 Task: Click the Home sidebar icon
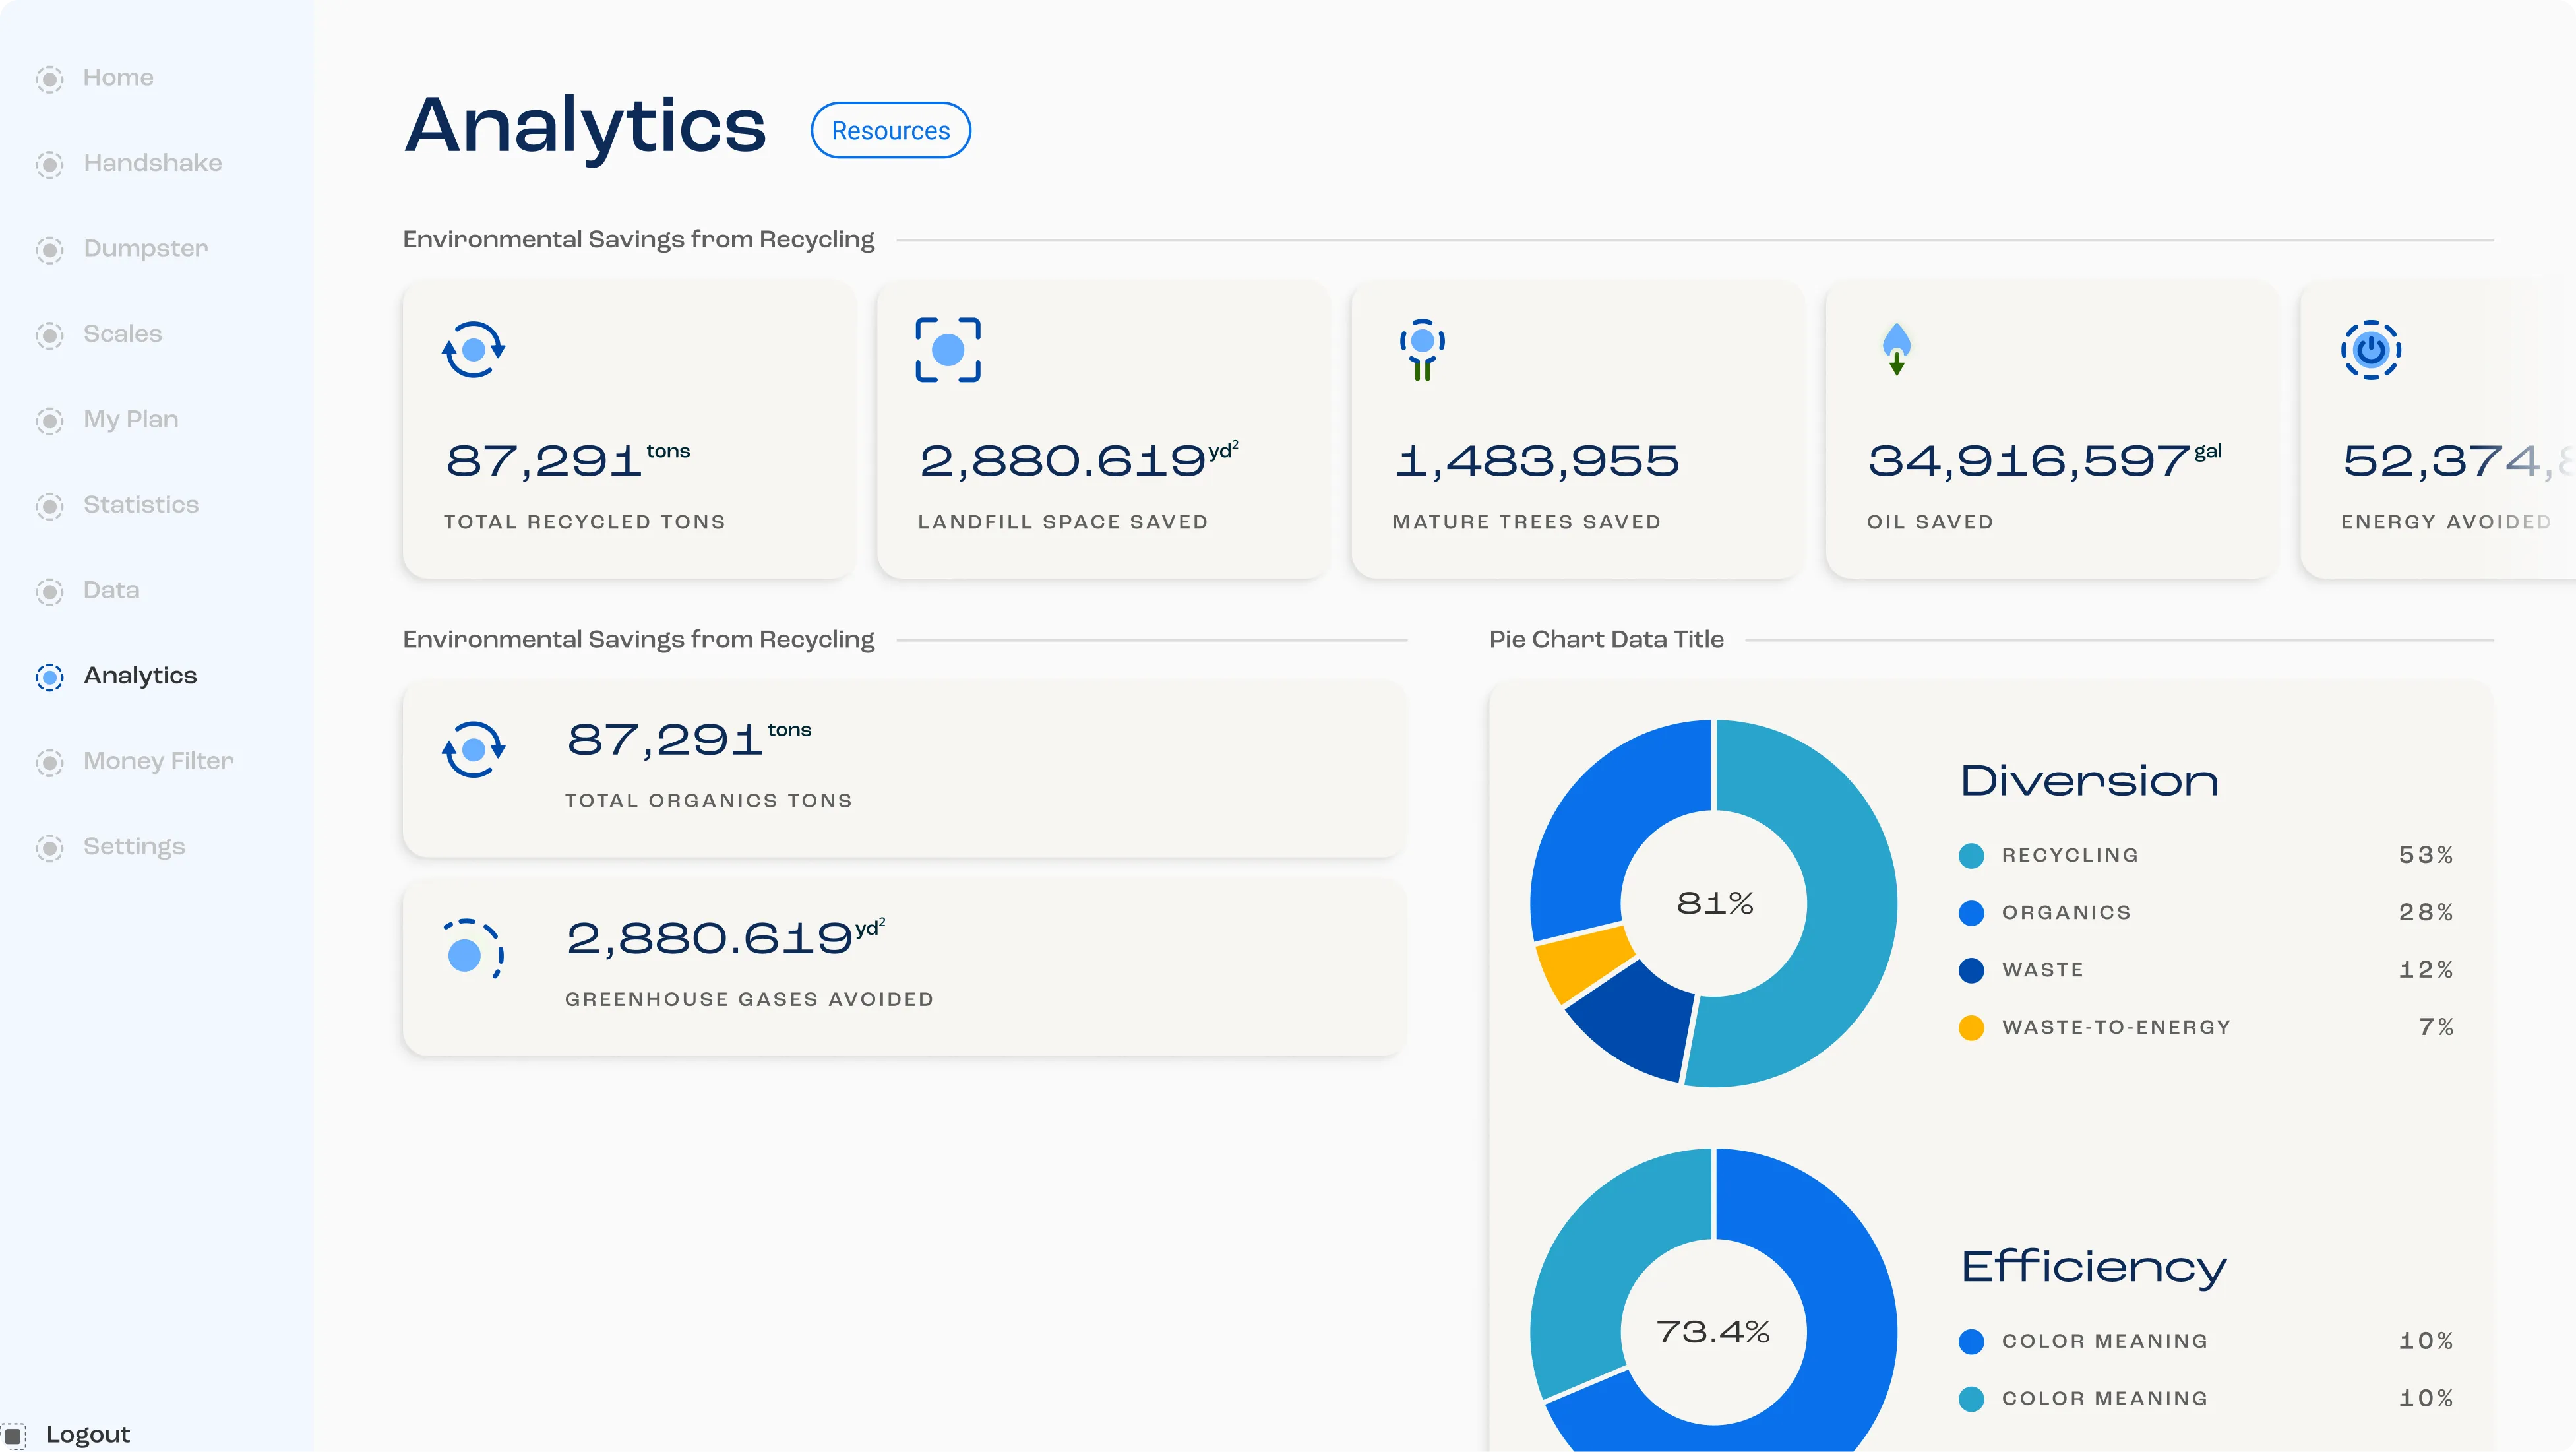[49, 79]
